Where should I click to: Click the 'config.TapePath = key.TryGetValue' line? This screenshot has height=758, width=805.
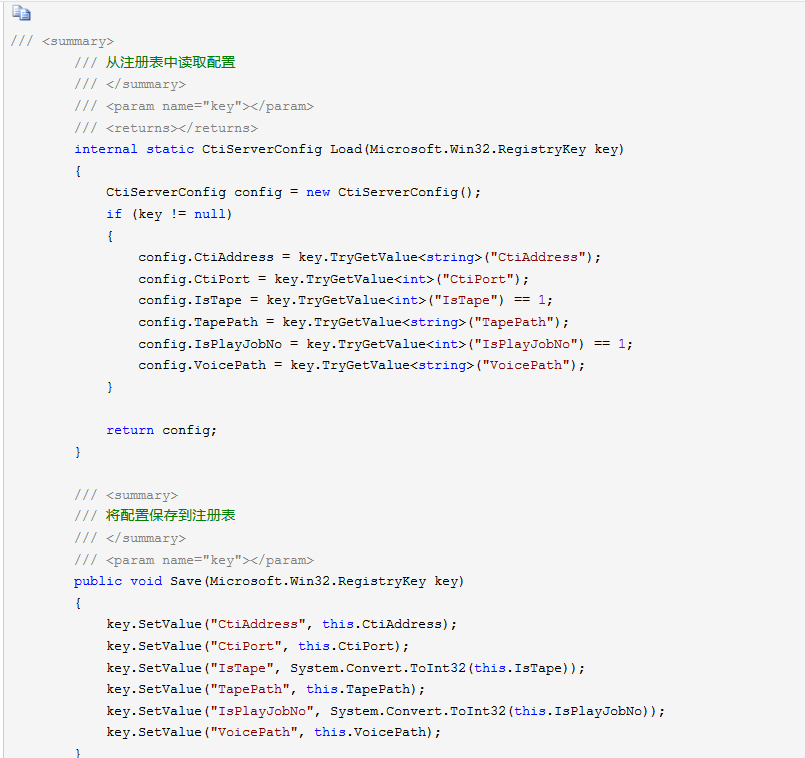click(x=353, y=323)
